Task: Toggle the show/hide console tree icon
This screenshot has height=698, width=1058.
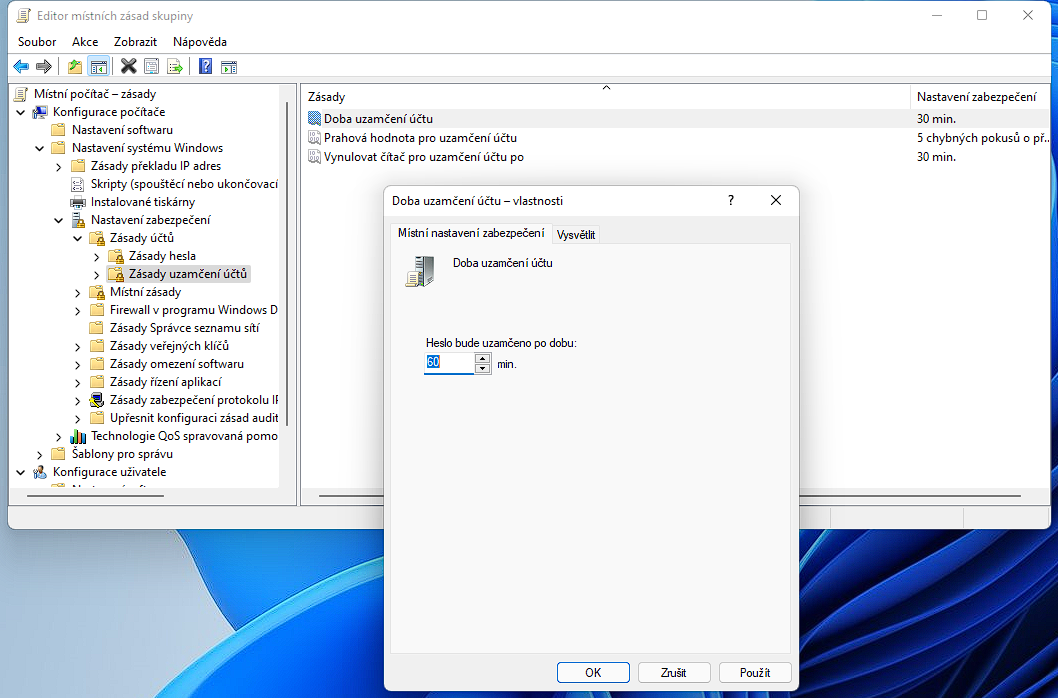Action: pos(98,67)
